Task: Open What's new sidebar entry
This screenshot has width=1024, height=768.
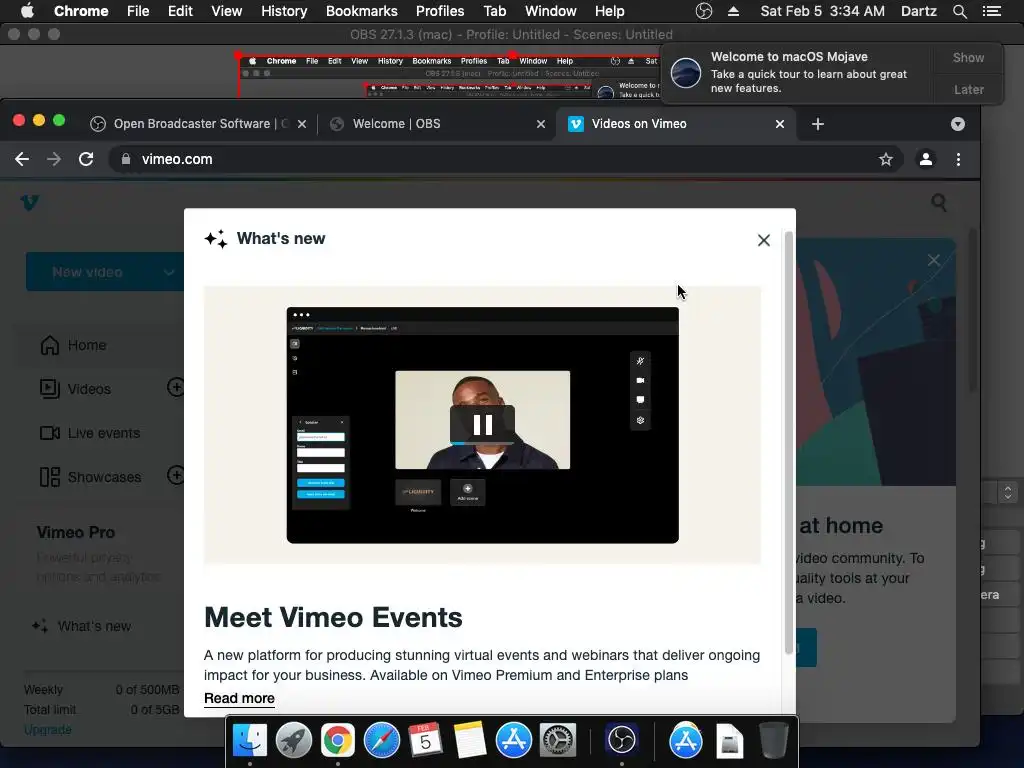Action: point(82,626)
